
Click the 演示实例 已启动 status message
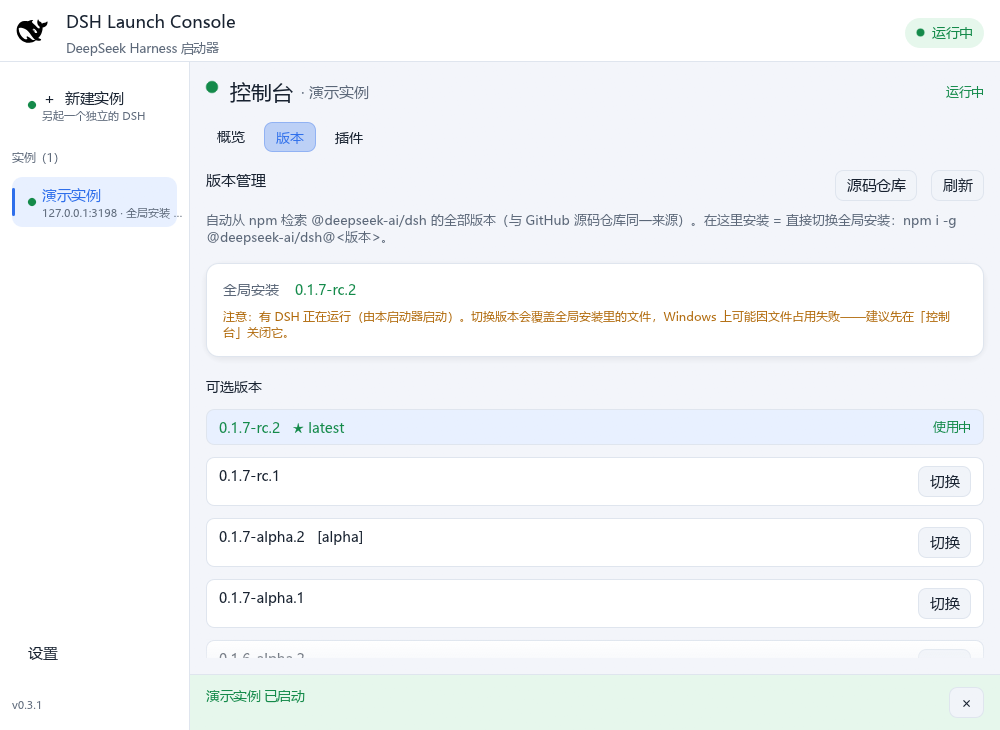pyautogui.click(x=255, y=696)
